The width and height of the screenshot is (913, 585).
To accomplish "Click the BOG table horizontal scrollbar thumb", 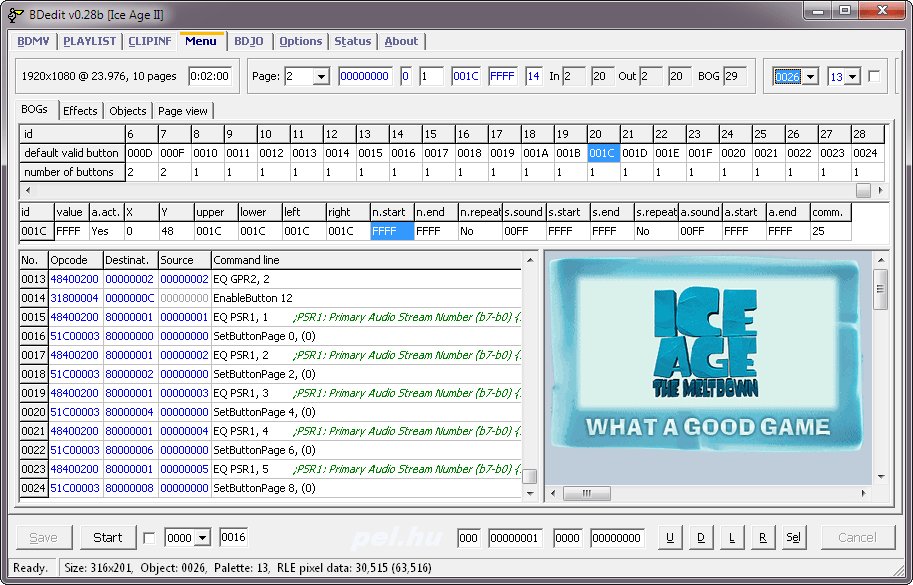I will point(863,190).
